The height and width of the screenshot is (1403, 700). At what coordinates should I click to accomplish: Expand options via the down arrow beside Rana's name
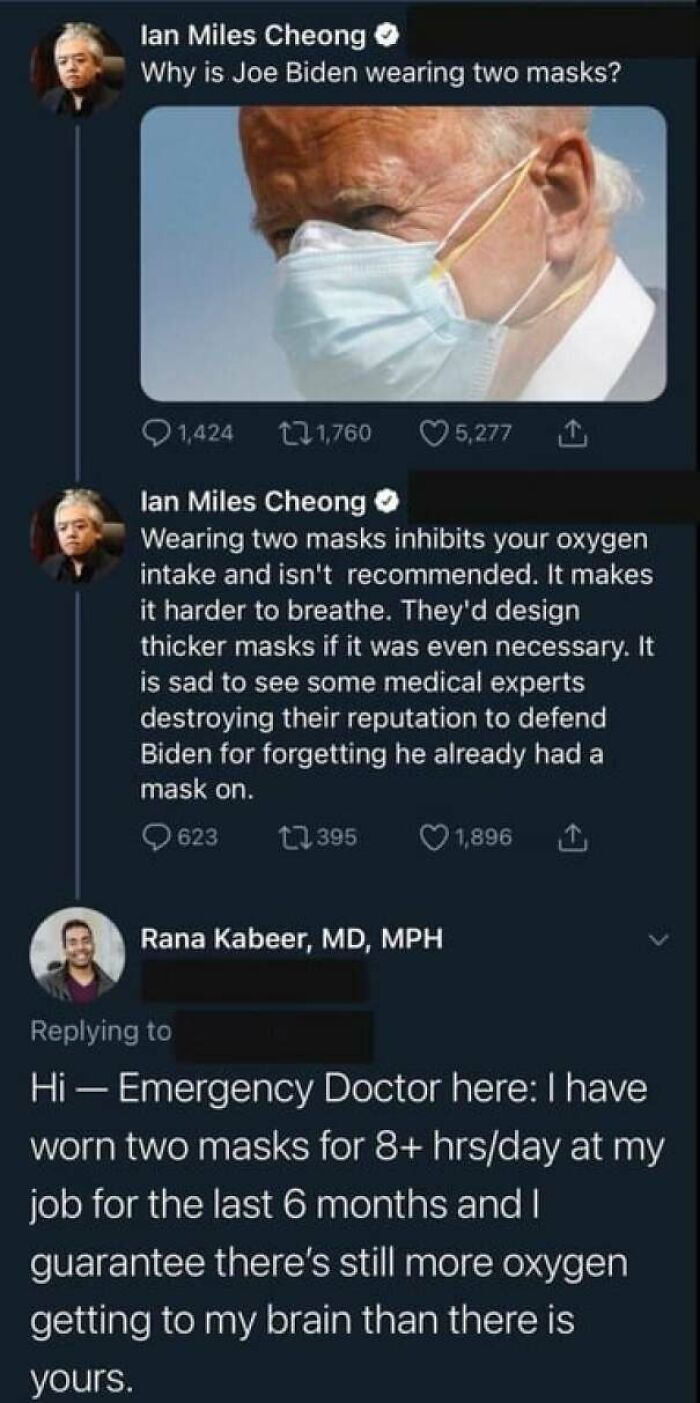[x=657, y=938]
